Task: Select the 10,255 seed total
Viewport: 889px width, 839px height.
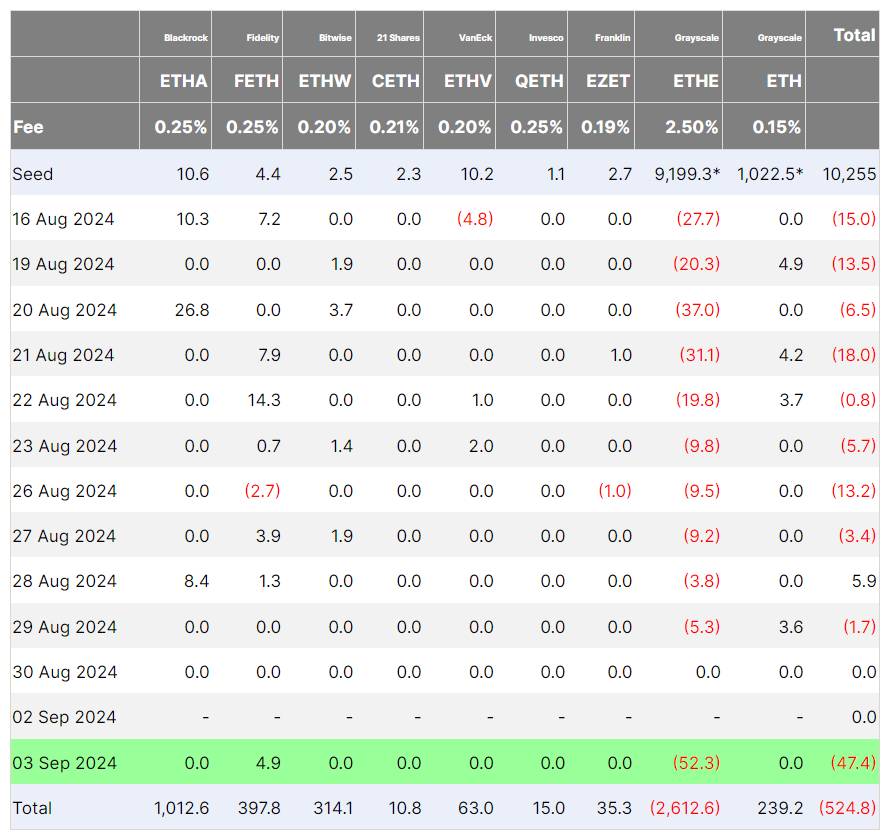Action: 849,174
